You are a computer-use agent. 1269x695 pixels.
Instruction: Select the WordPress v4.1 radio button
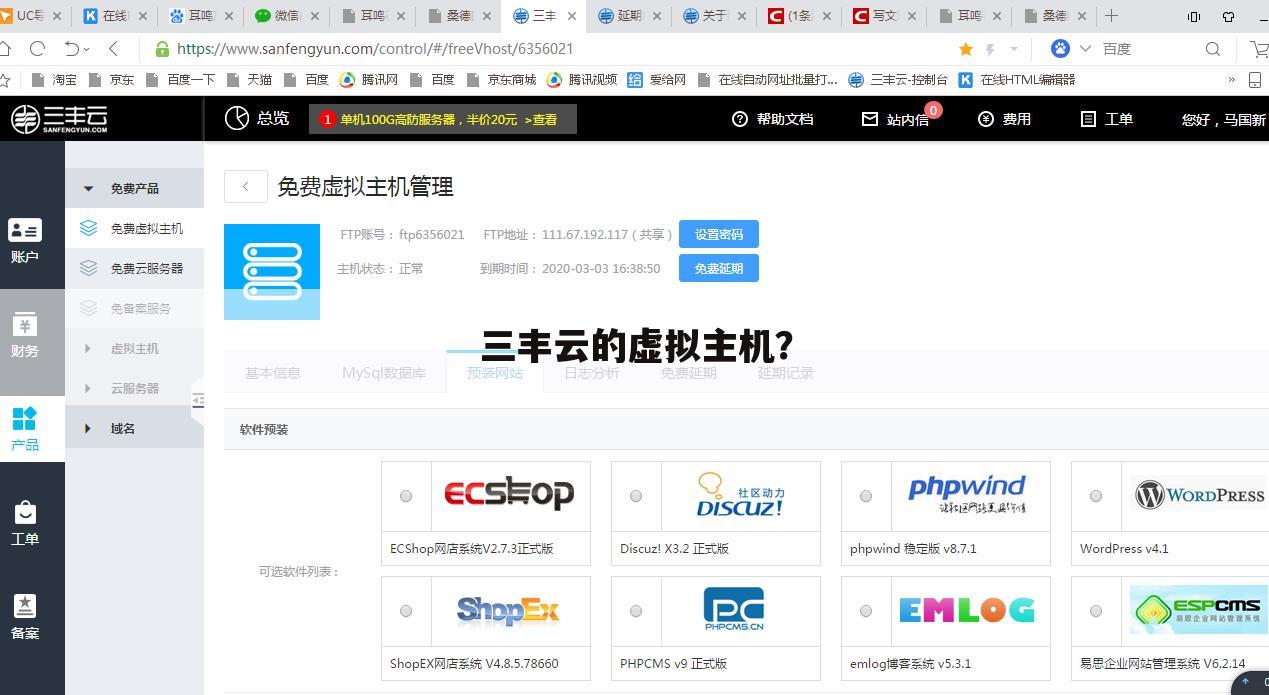1096,495
